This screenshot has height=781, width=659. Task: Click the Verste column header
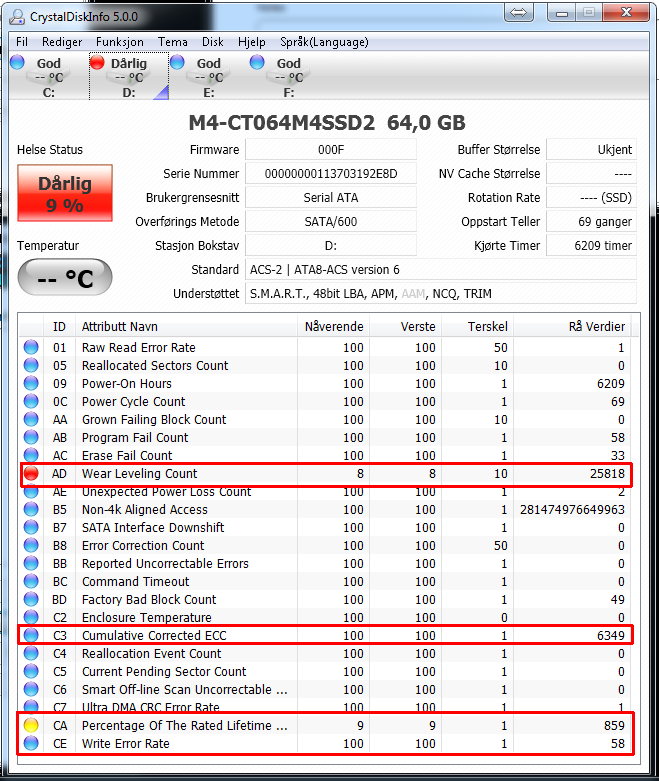point(406,327)
